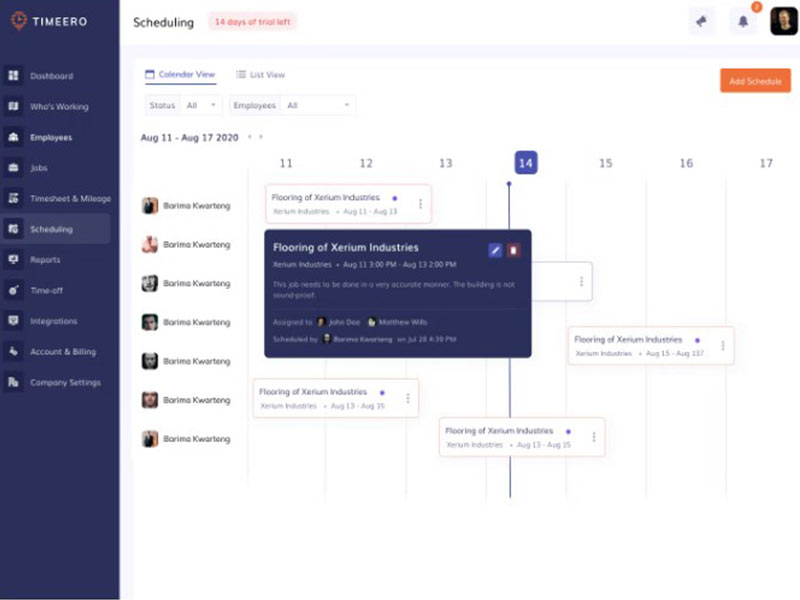Open the Reports sidebar icon
The image size is (800, 600).
point(13,259)
